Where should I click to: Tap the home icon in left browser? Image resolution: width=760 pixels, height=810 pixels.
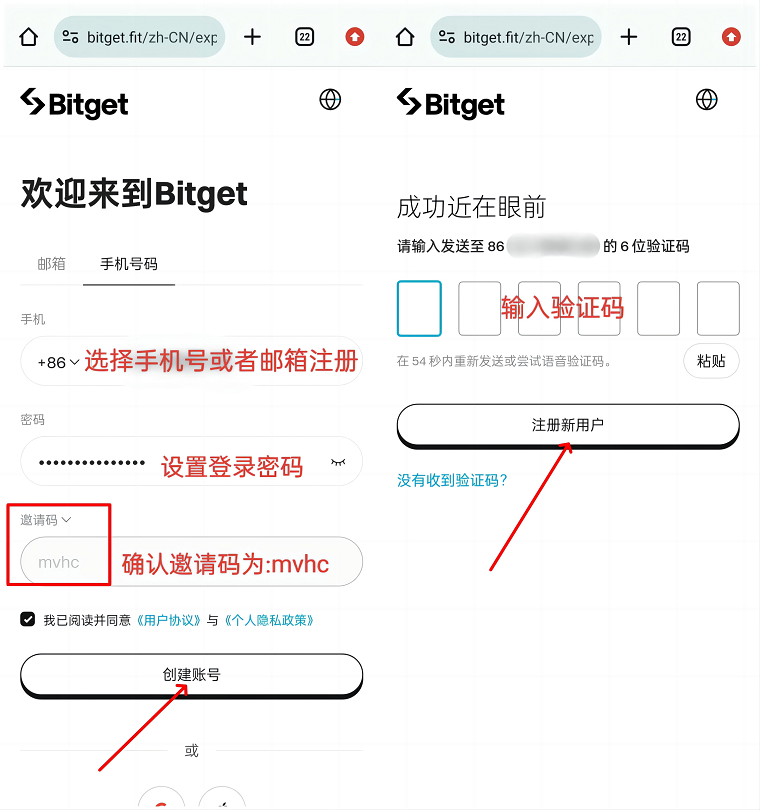[28, 37]
